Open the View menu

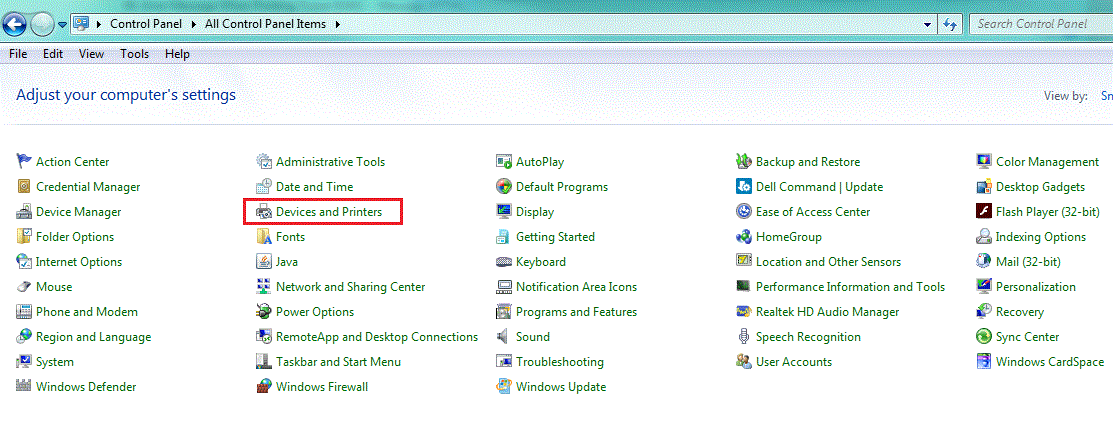pos(92,54)
